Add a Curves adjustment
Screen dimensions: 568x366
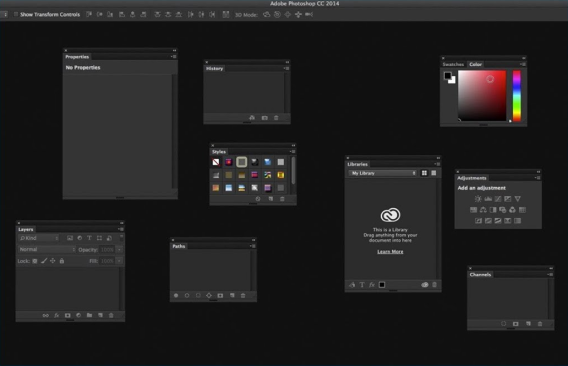(498, 199)
